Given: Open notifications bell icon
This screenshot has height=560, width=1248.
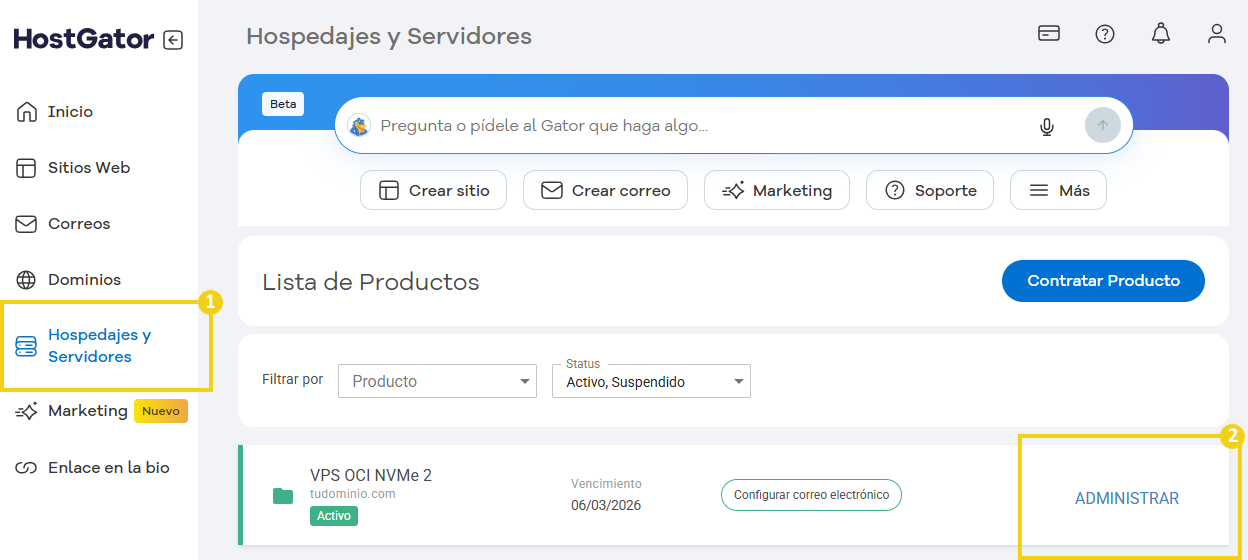Looking at the screenshot, I should [x=1161, y=34].
